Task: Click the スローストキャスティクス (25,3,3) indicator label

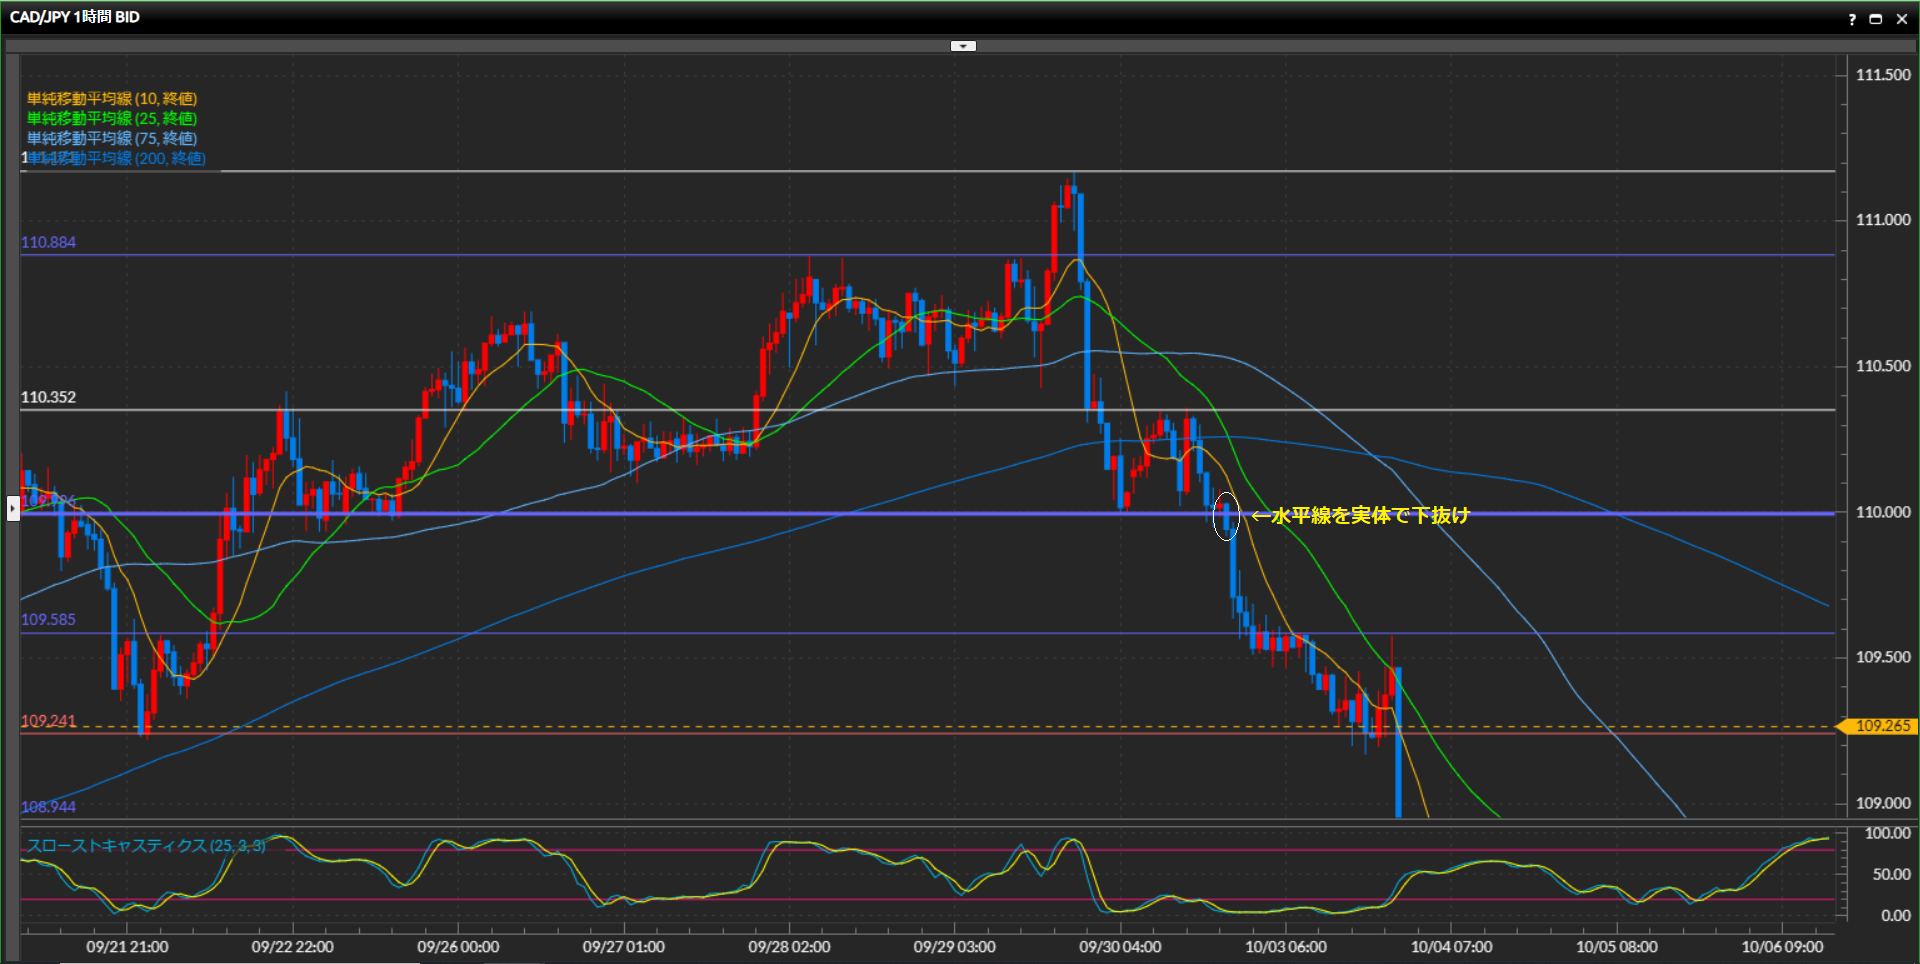Action: (146, 845)
